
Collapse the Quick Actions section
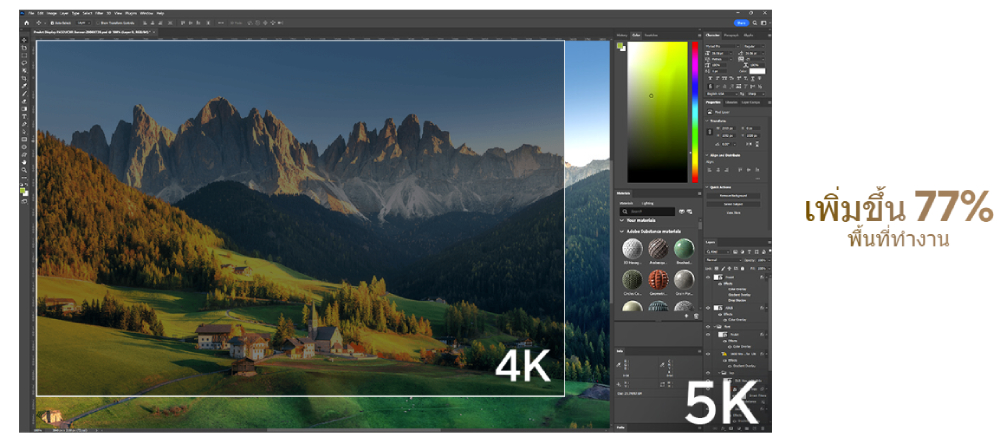pyautogui.click(x=707, y=187)
